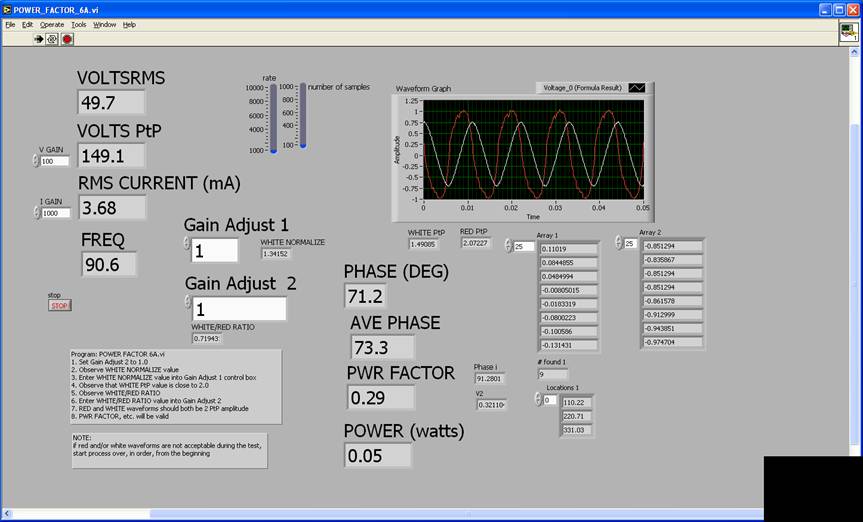
Task: Click the horizontal scrollbar thumb
Action: pyautogui.click(x=457, y=514)
